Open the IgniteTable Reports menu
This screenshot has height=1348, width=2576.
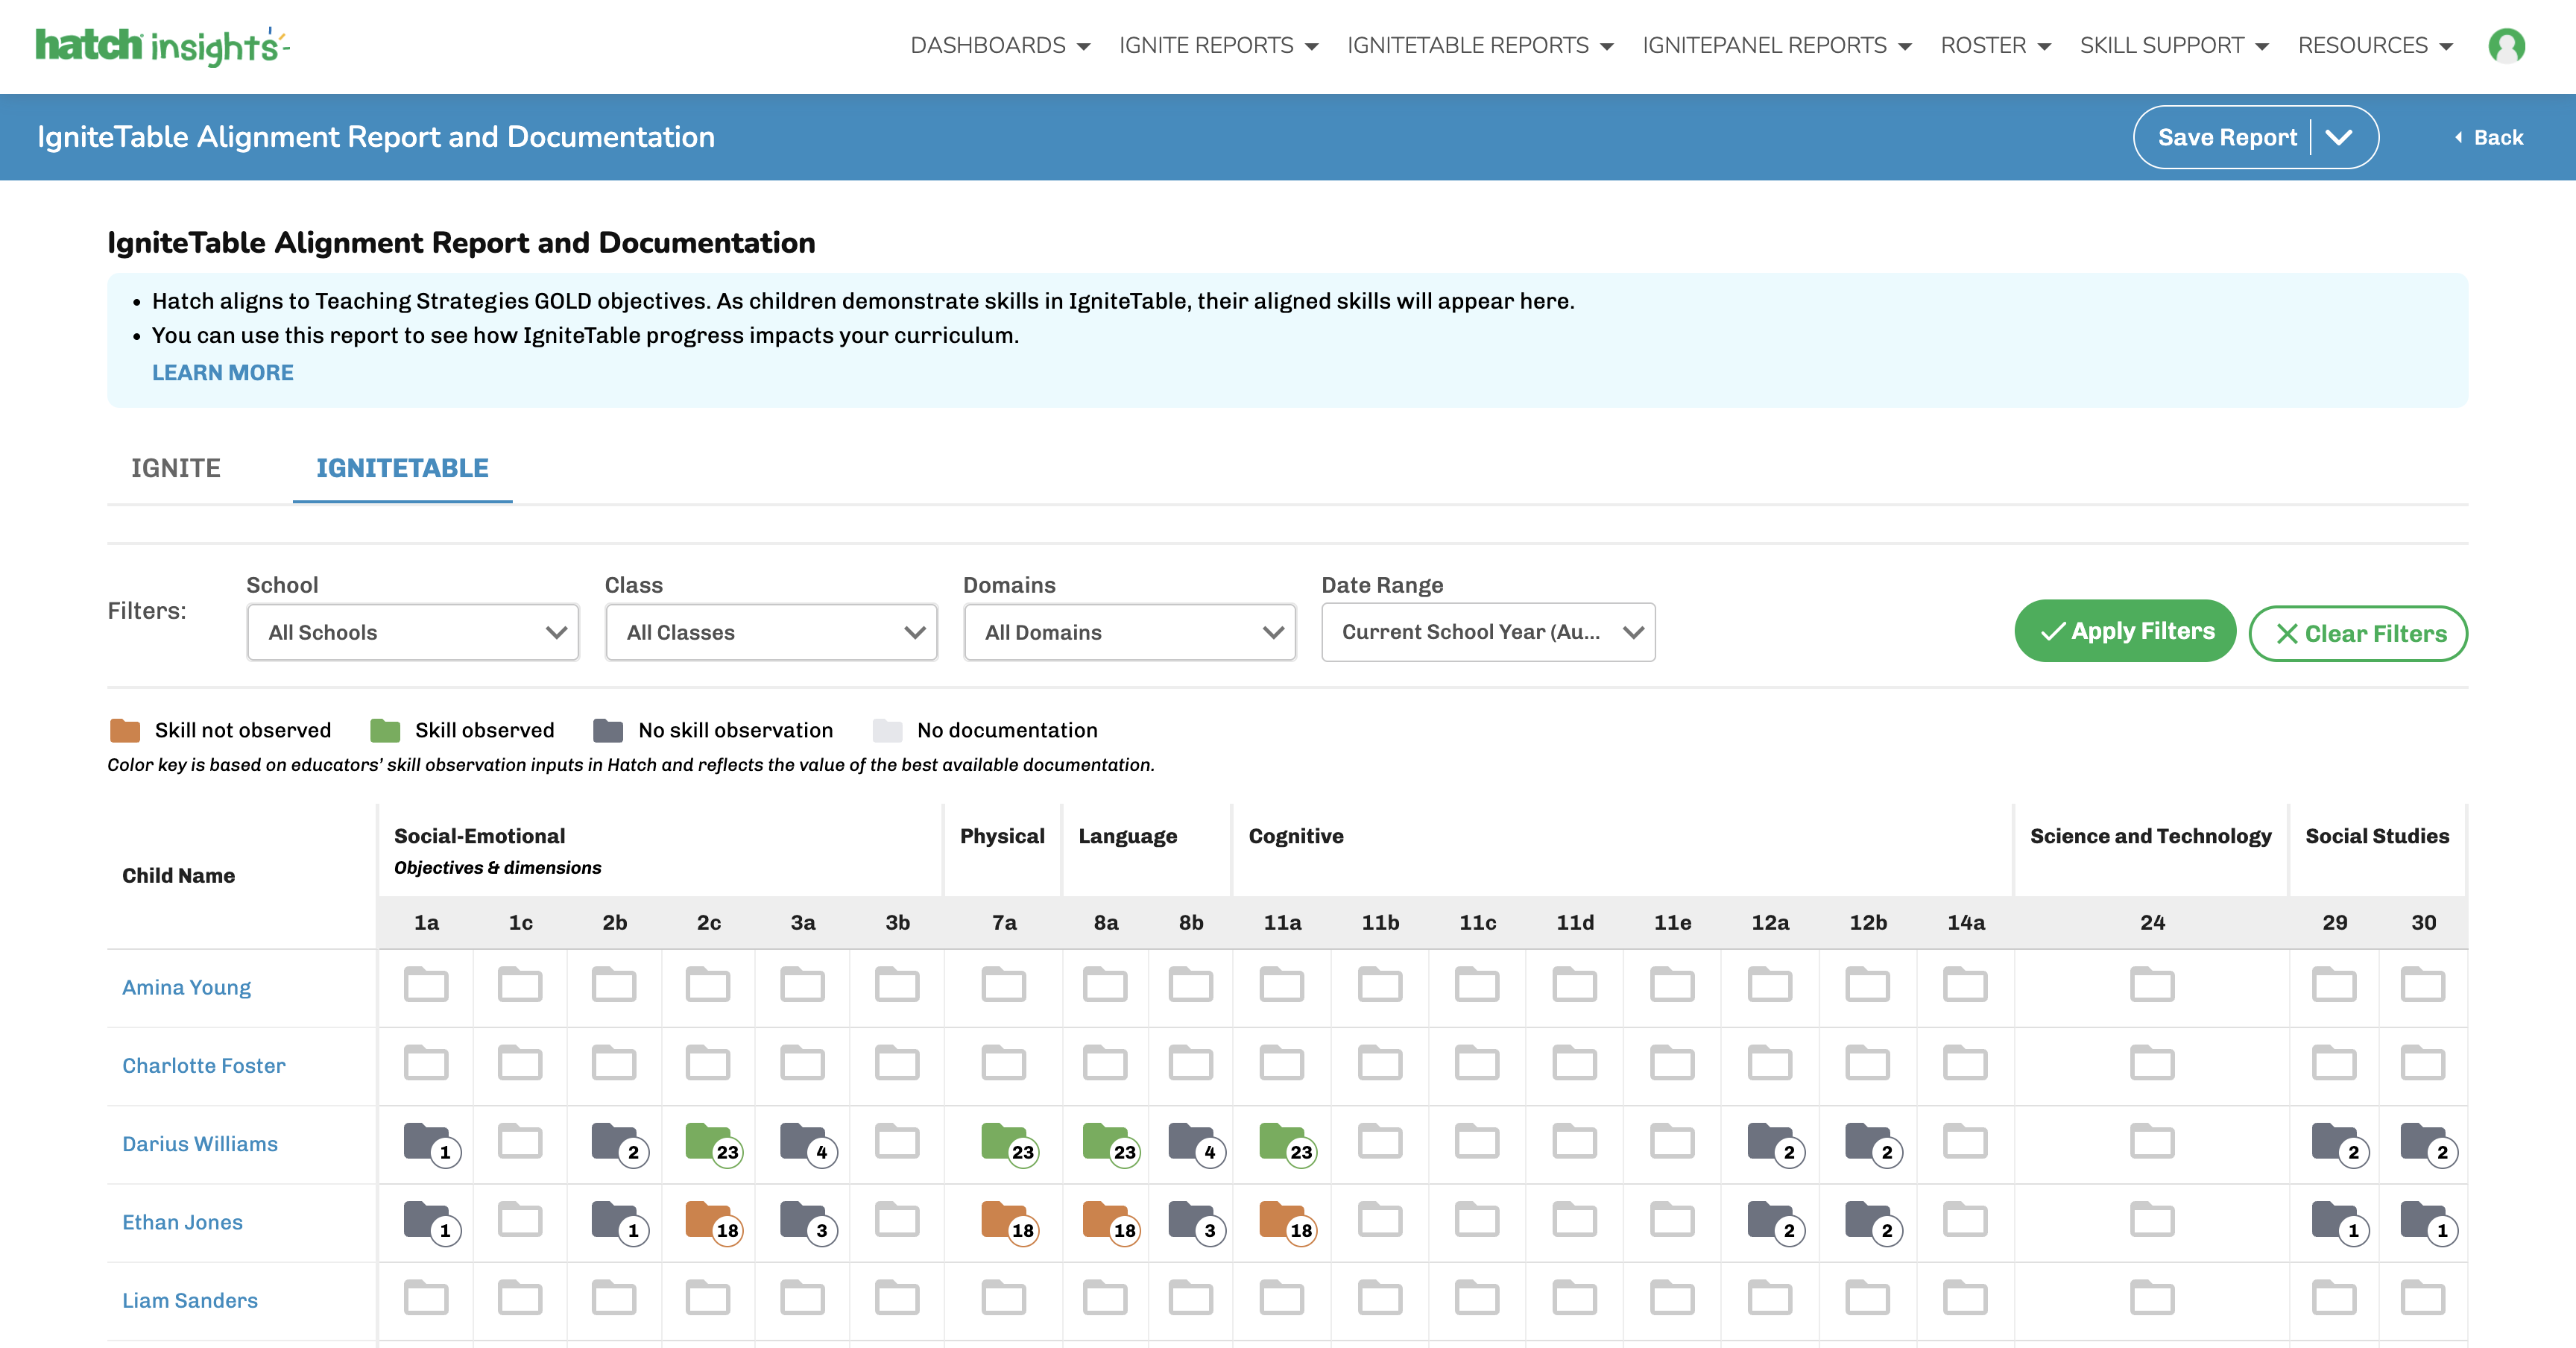pos(1480,45)
